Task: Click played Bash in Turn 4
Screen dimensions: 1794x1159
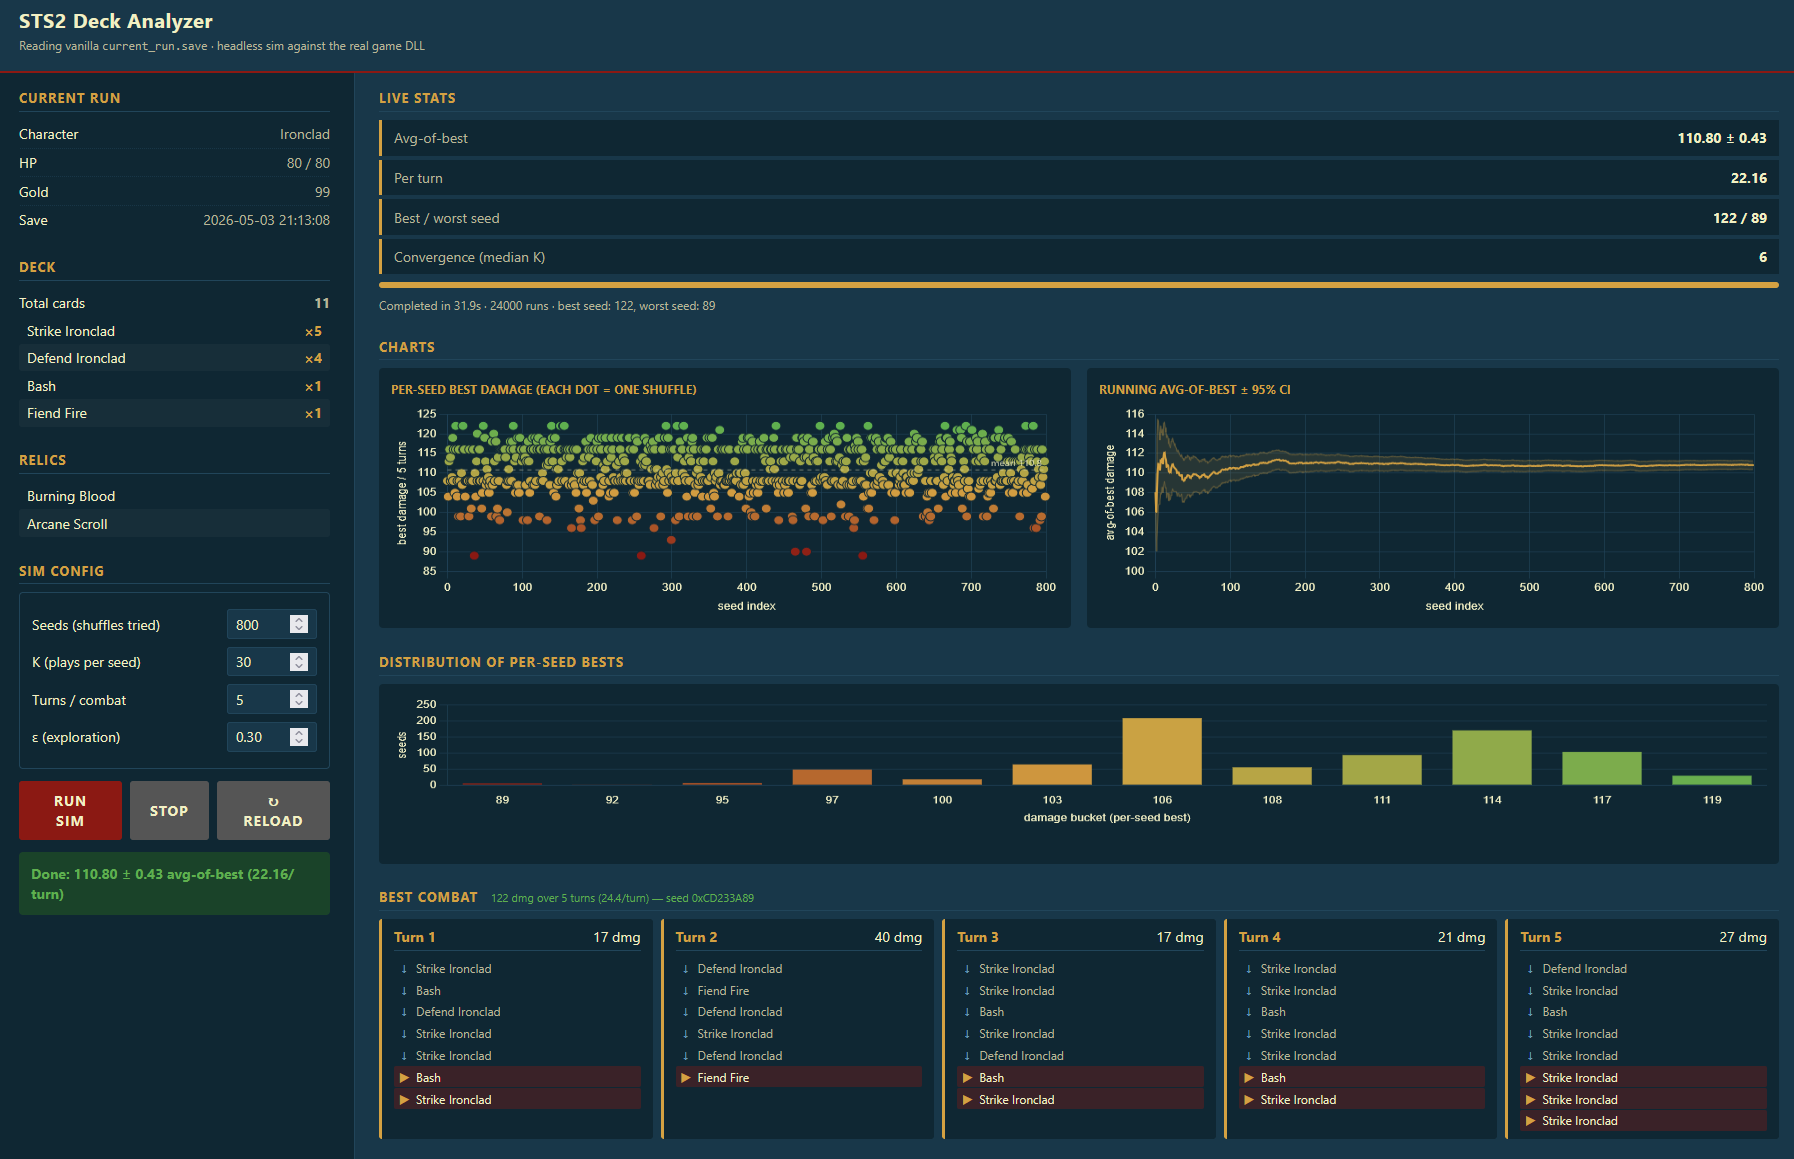Action: 1362,1077
